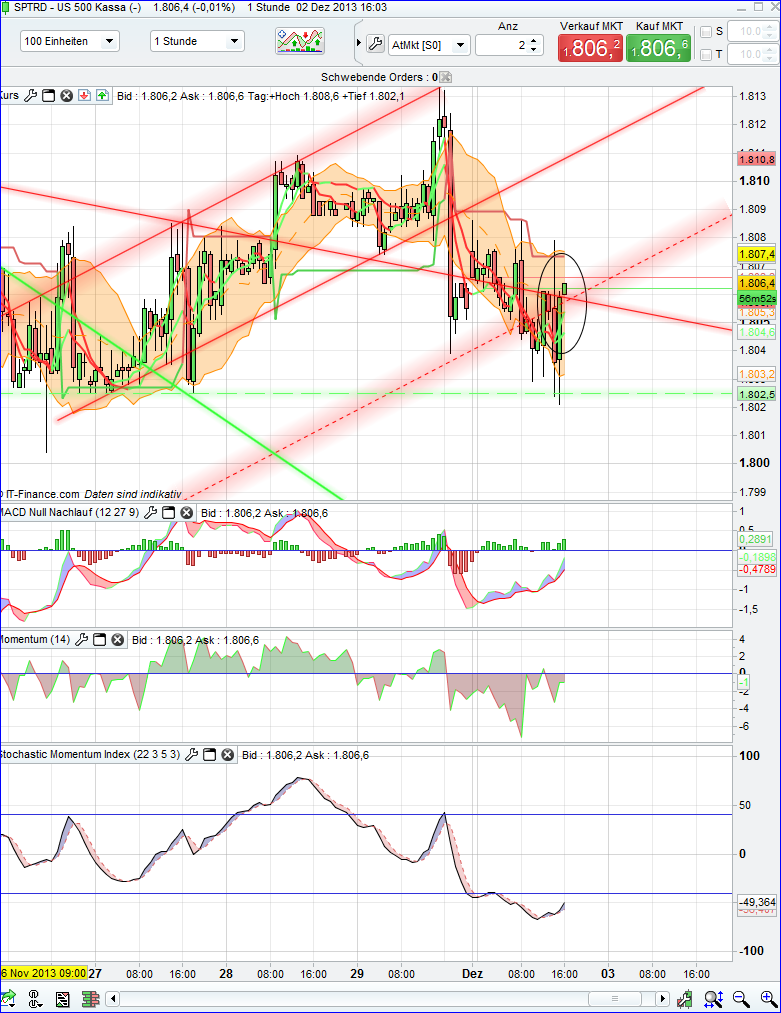Remove Stochastic Momentum Index indicator
The height and width of the screenshot is (1013, 781).
click(x=227, y=755)
